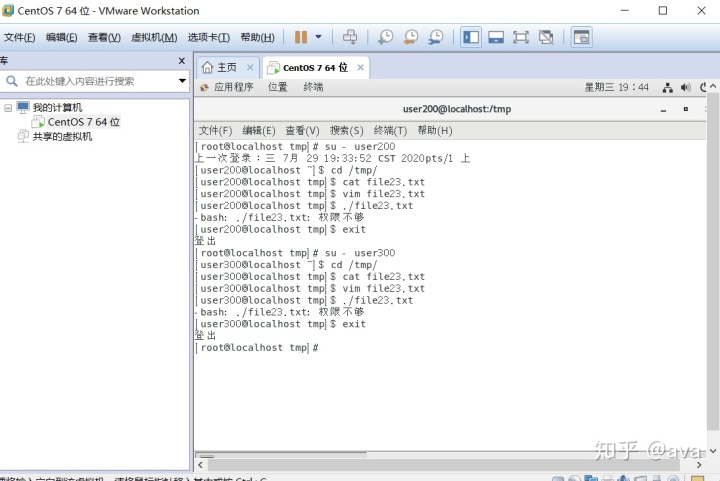Close the 主页 tab
The width and height of the screenshot is (720, 481).
pyautogui.click(x=250, y=67)
